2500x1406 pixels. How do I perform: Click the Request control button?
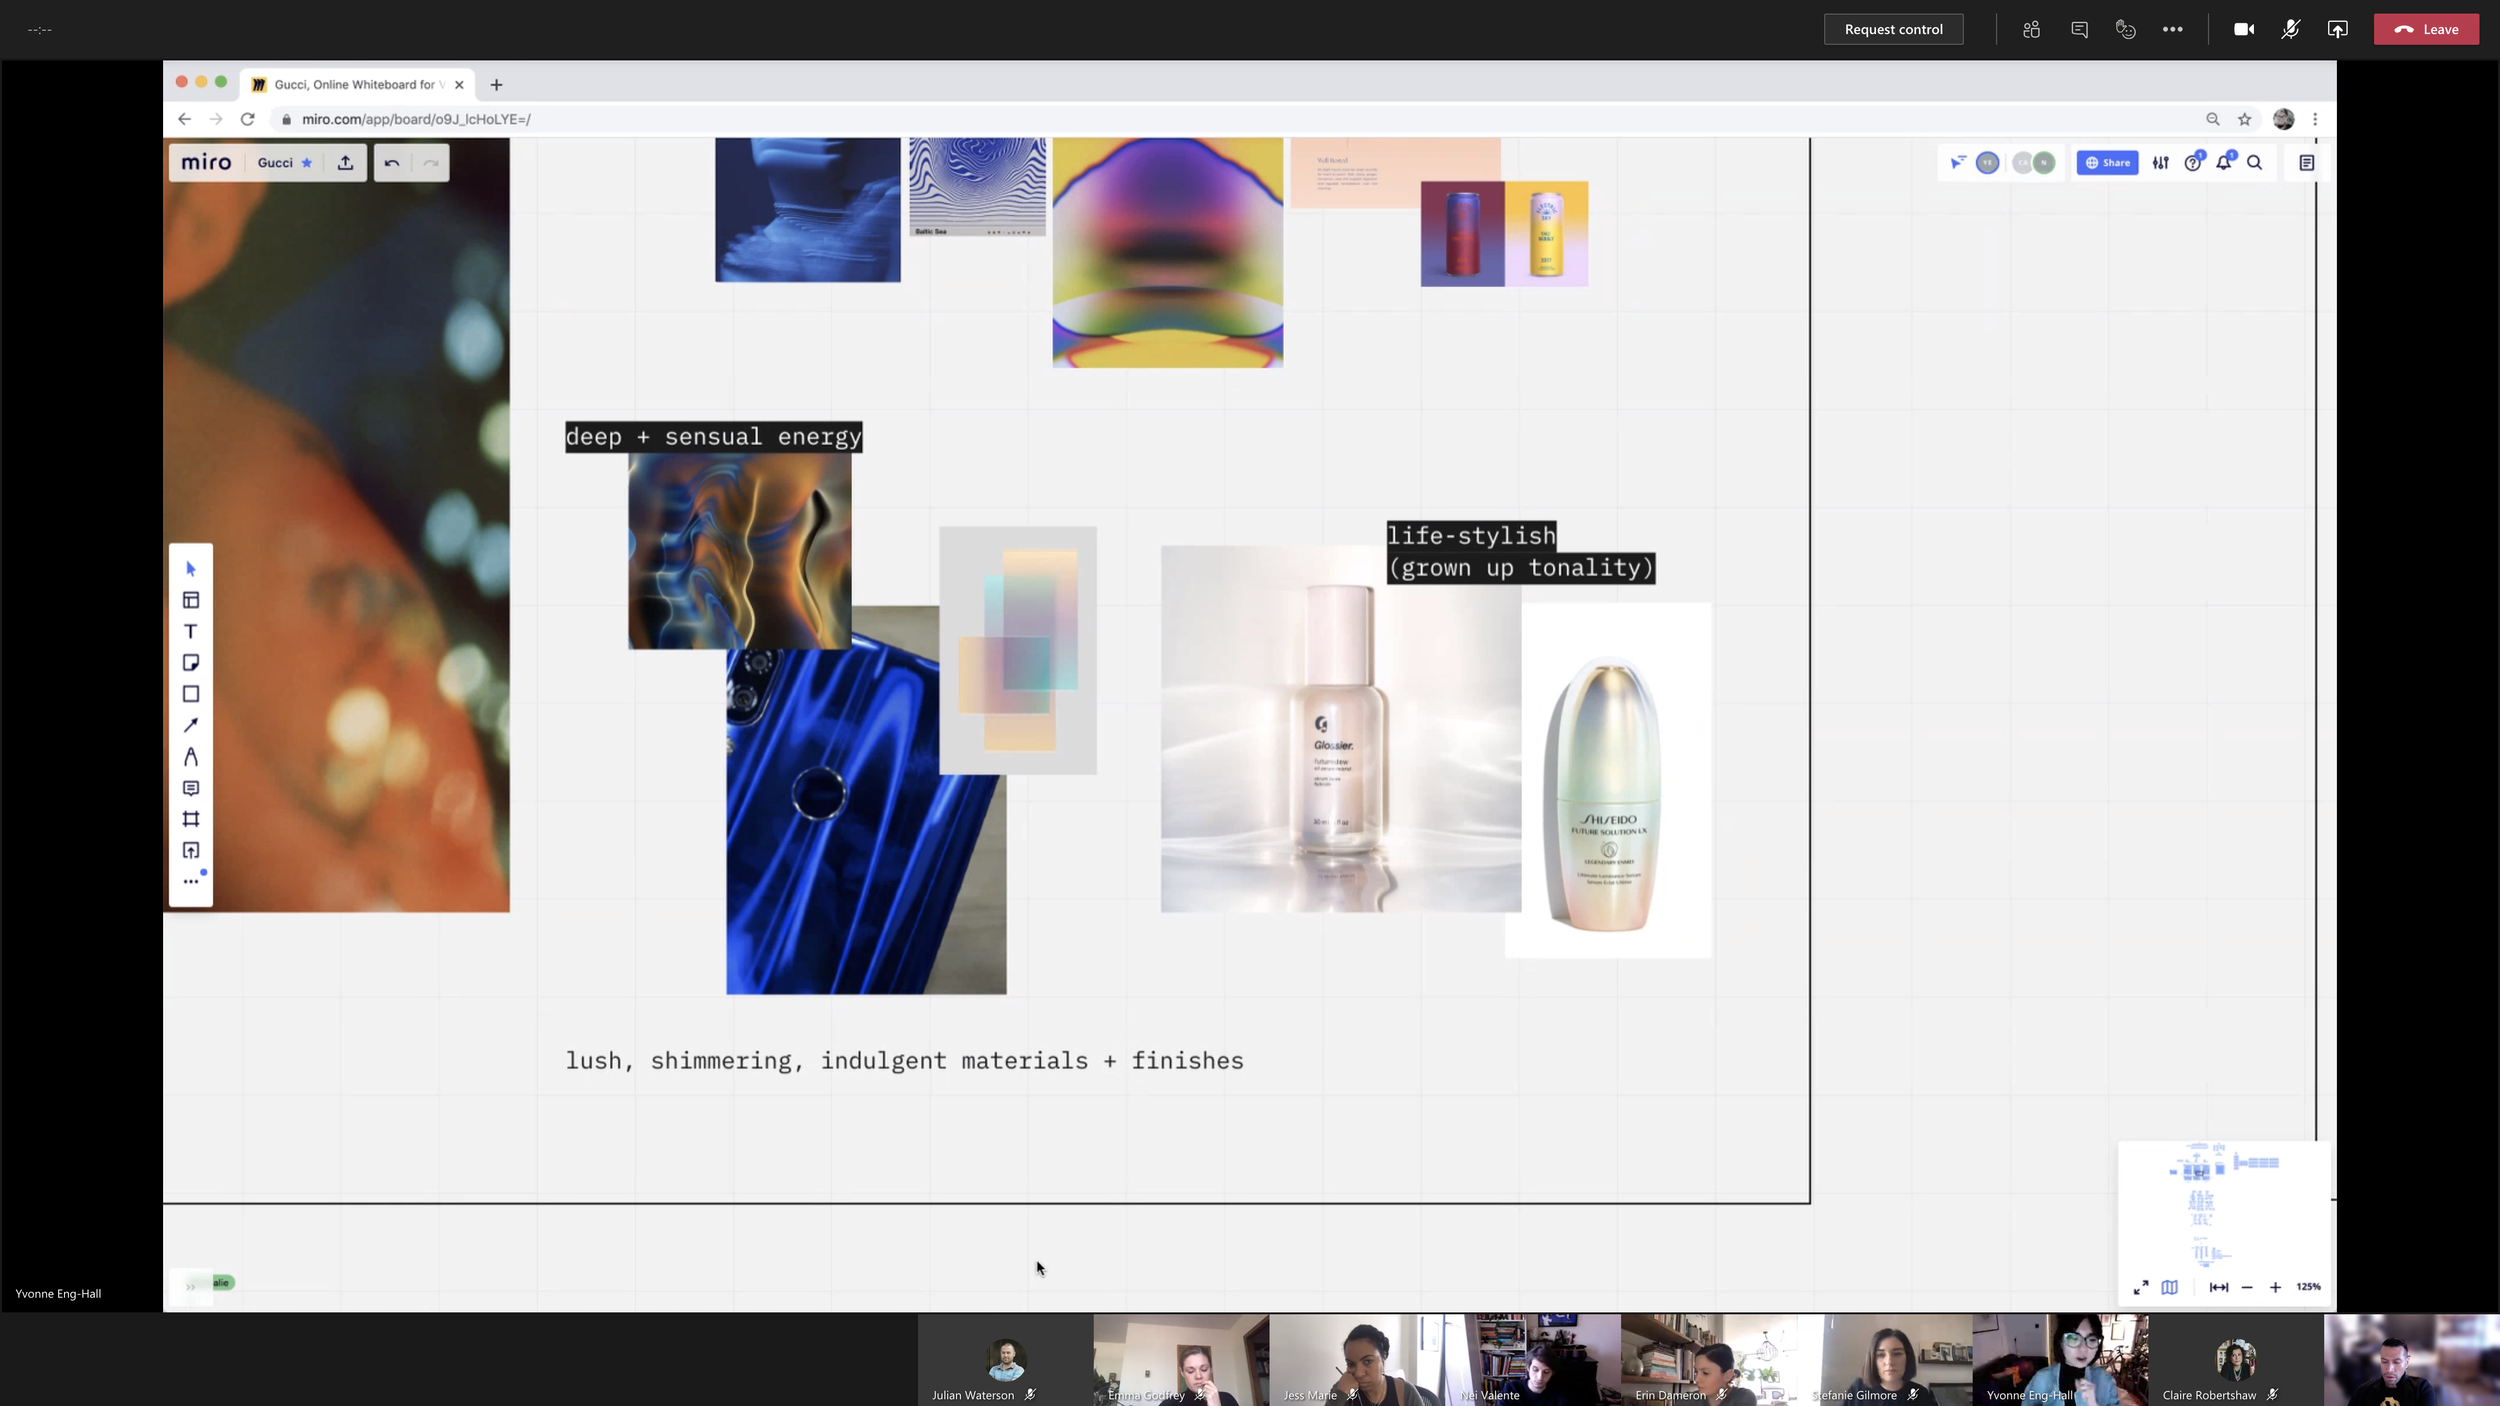point(1893,29)
